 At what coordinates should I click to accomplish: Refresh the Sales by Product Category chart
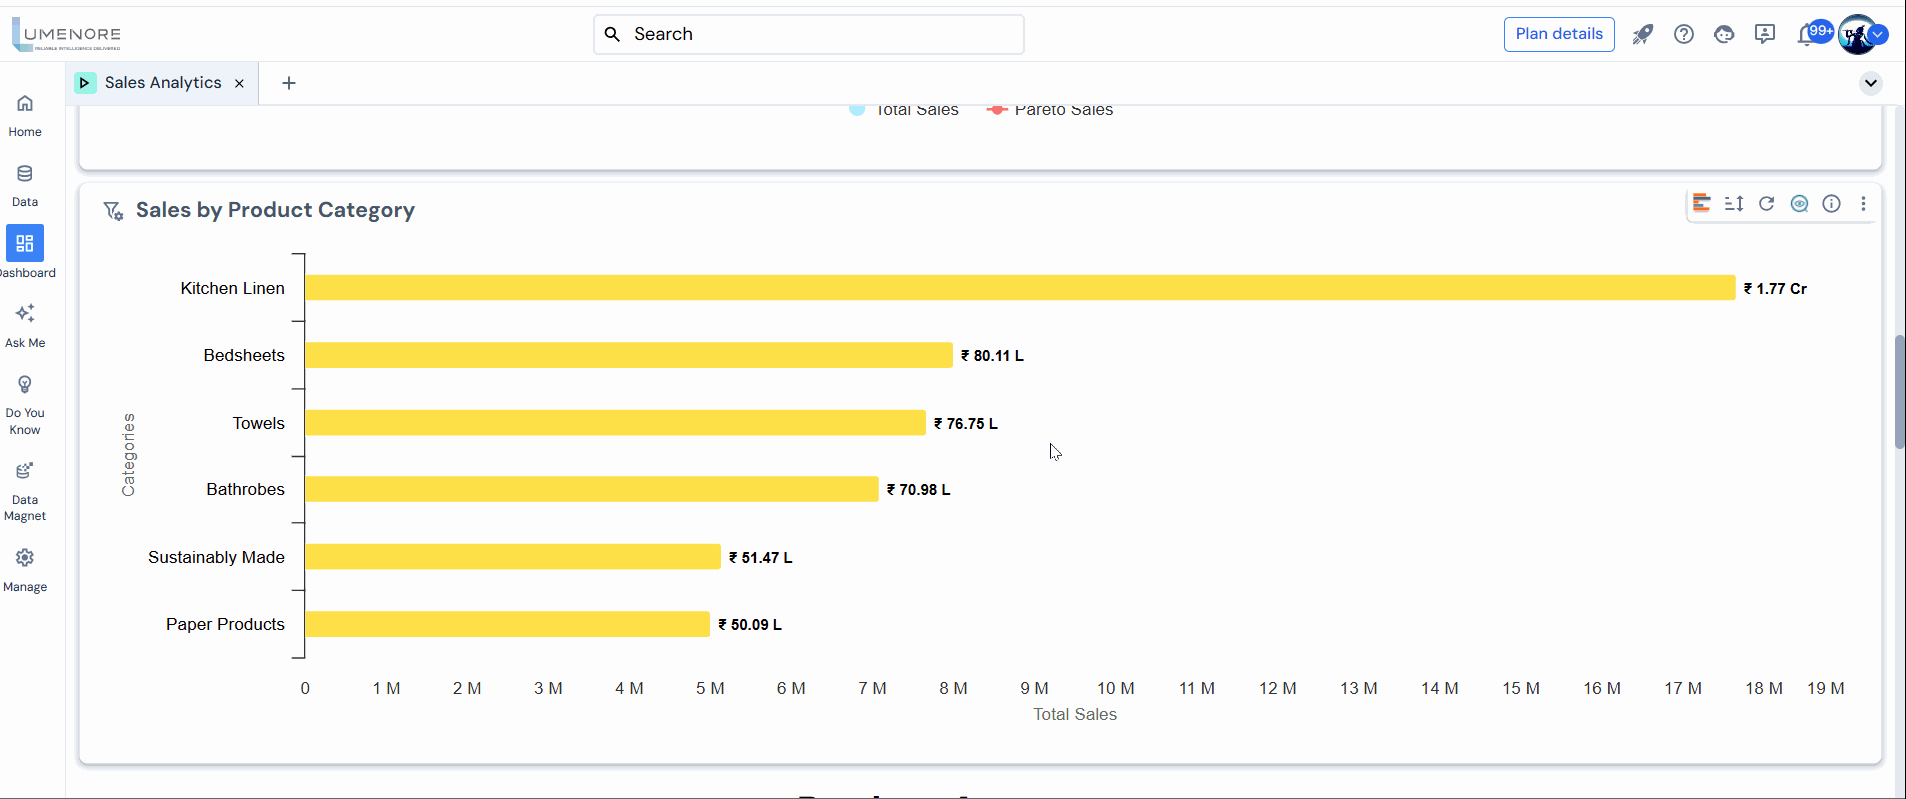click(x=1767, y=204)
